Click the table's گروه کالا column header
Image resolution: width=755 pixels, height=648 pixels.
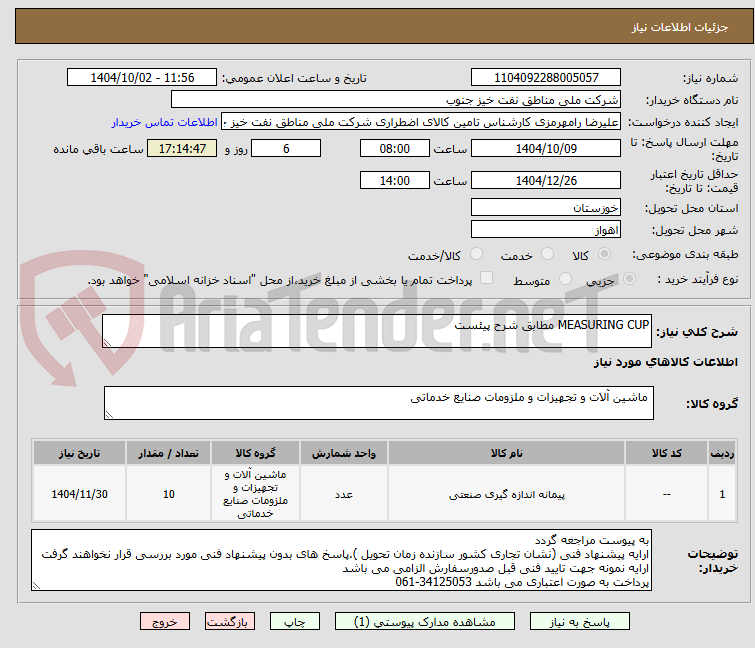(x=255, y=453)
